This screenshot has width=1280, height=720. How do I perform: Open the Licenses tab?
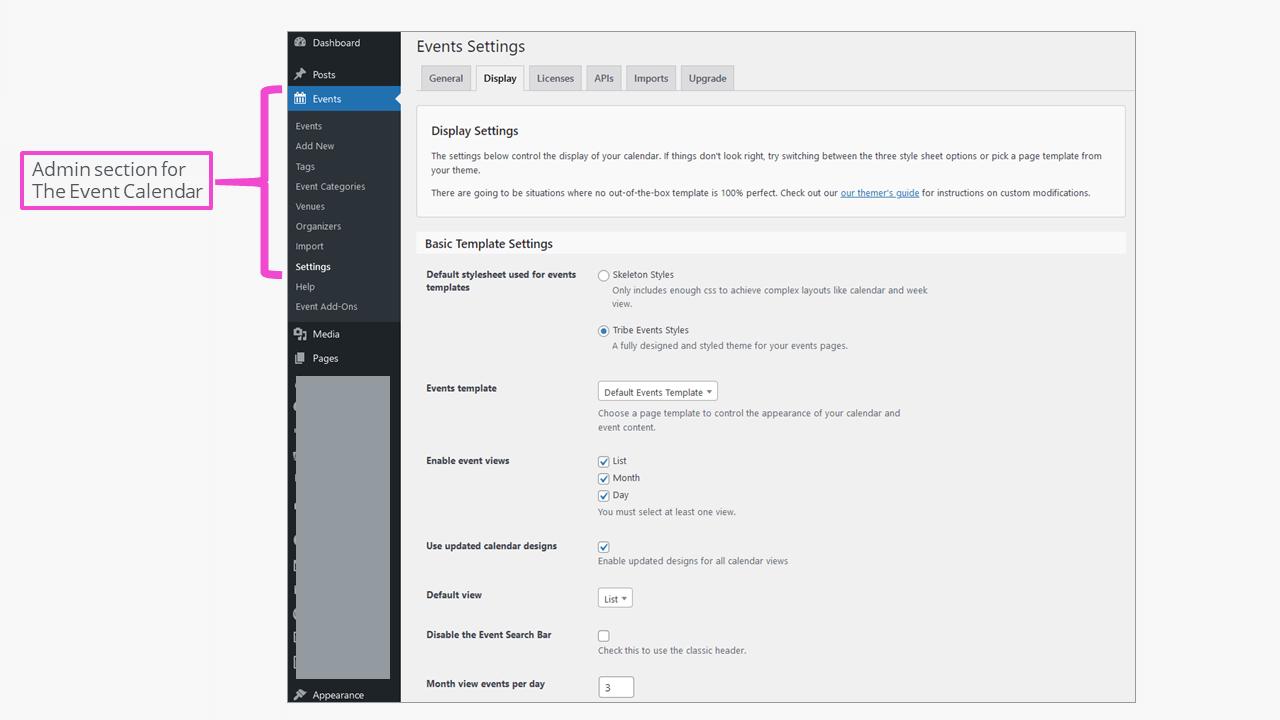coord(554,77)
